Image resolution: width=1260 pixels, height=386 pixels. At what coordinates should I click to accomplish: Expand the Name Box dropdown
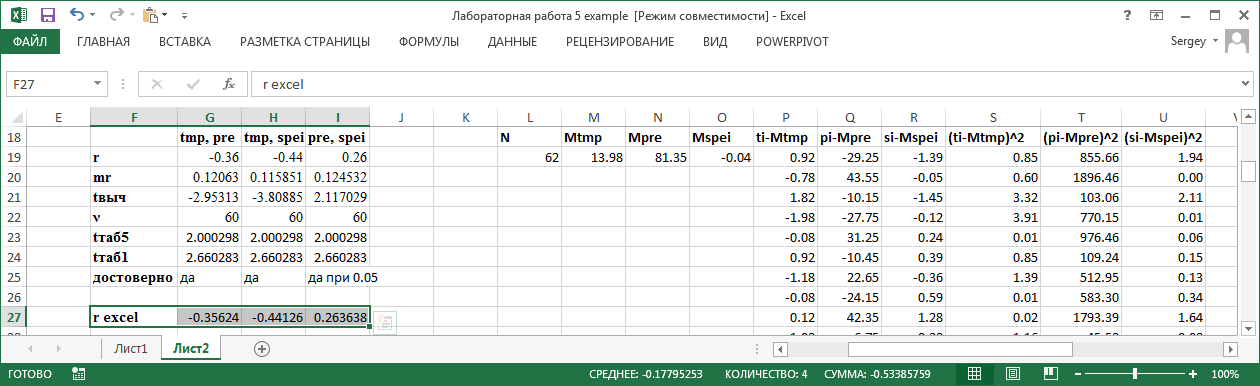point(97,85)
